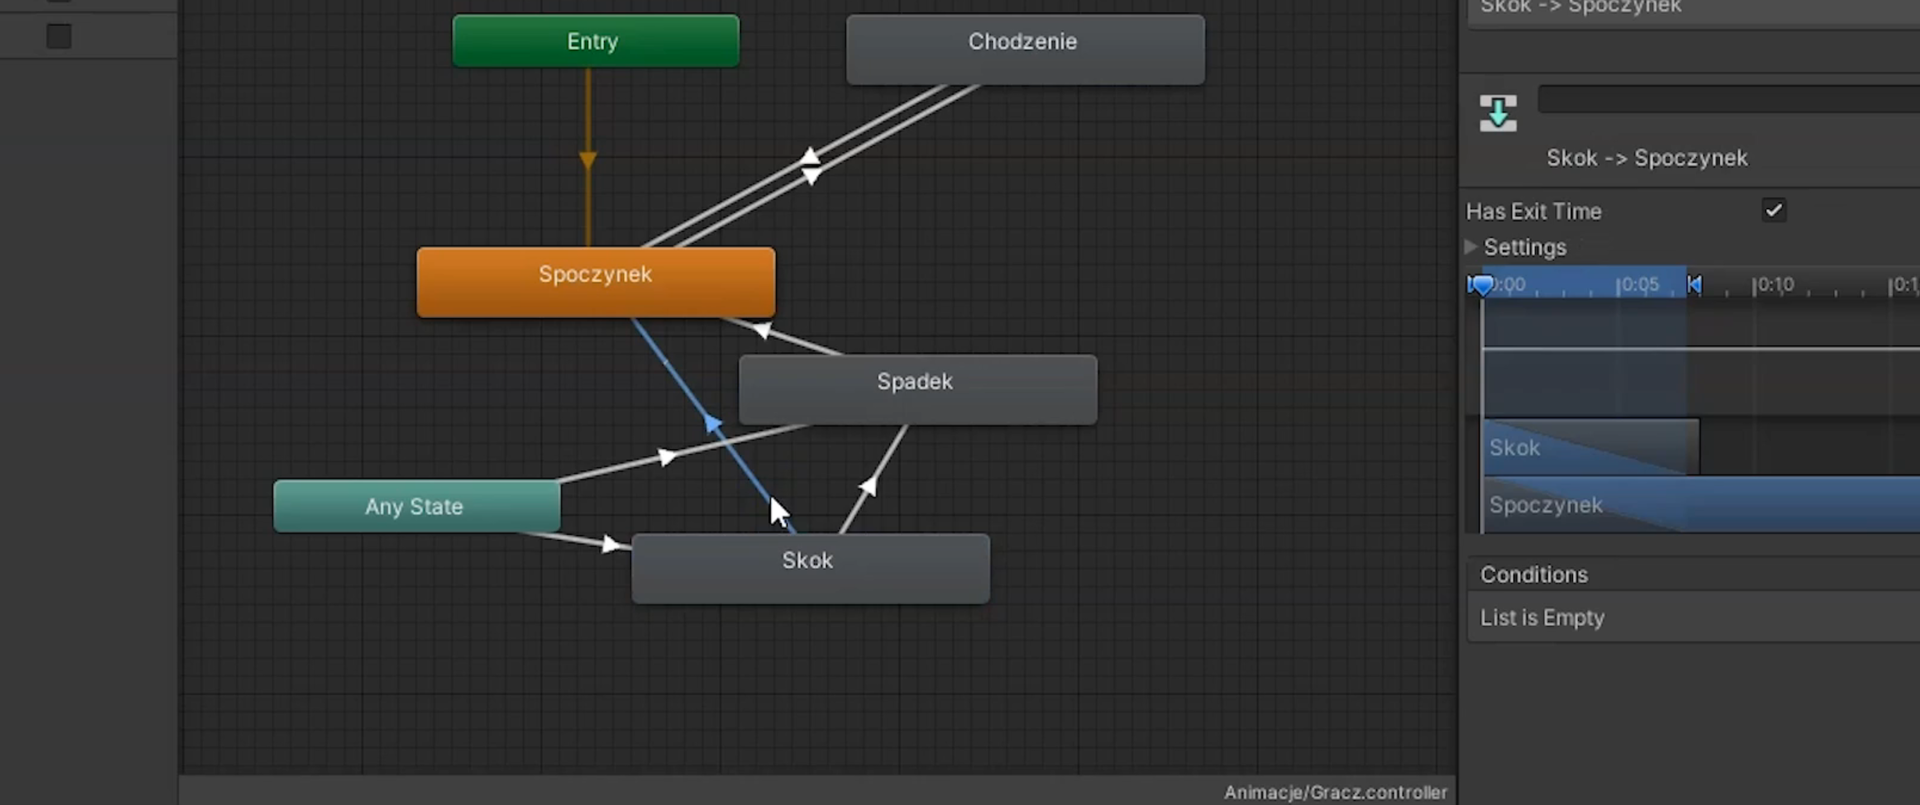The width and height of the screenshot is (1920, 805).
Task: Click the blue Skok to Spoczynek transition arrow
Action: 712,424
